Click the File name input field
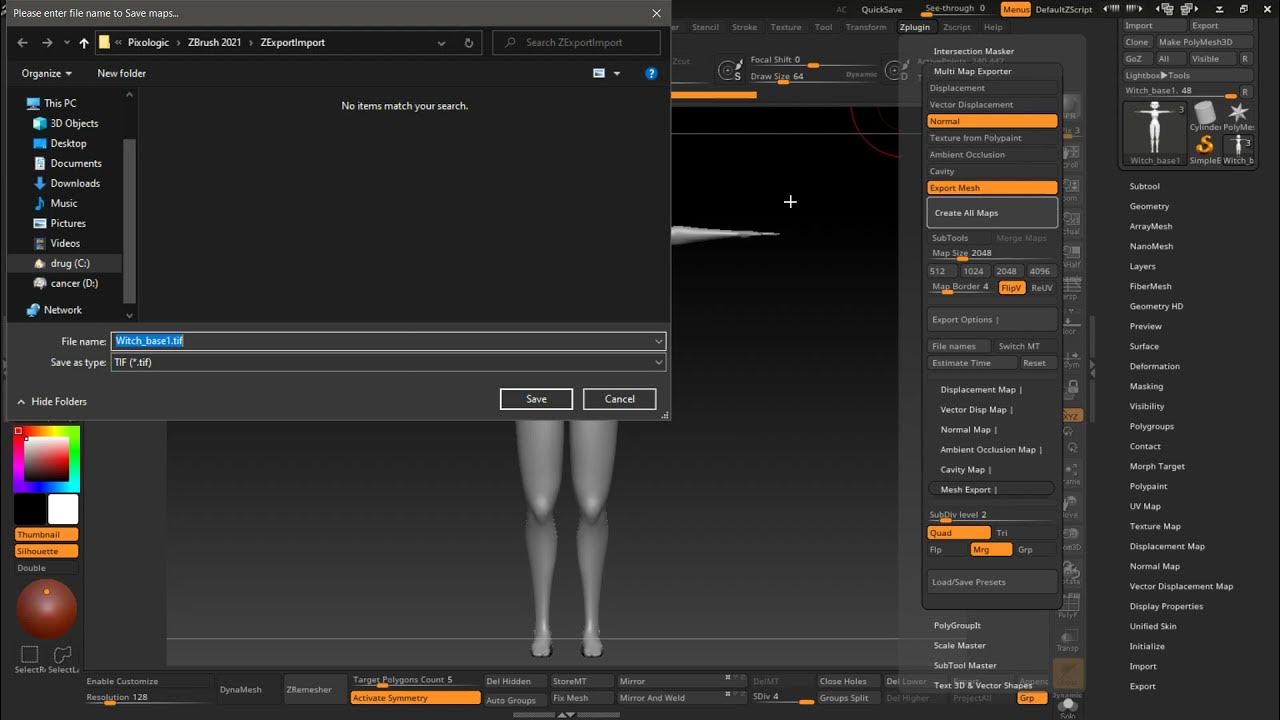 tap(380, 341)
